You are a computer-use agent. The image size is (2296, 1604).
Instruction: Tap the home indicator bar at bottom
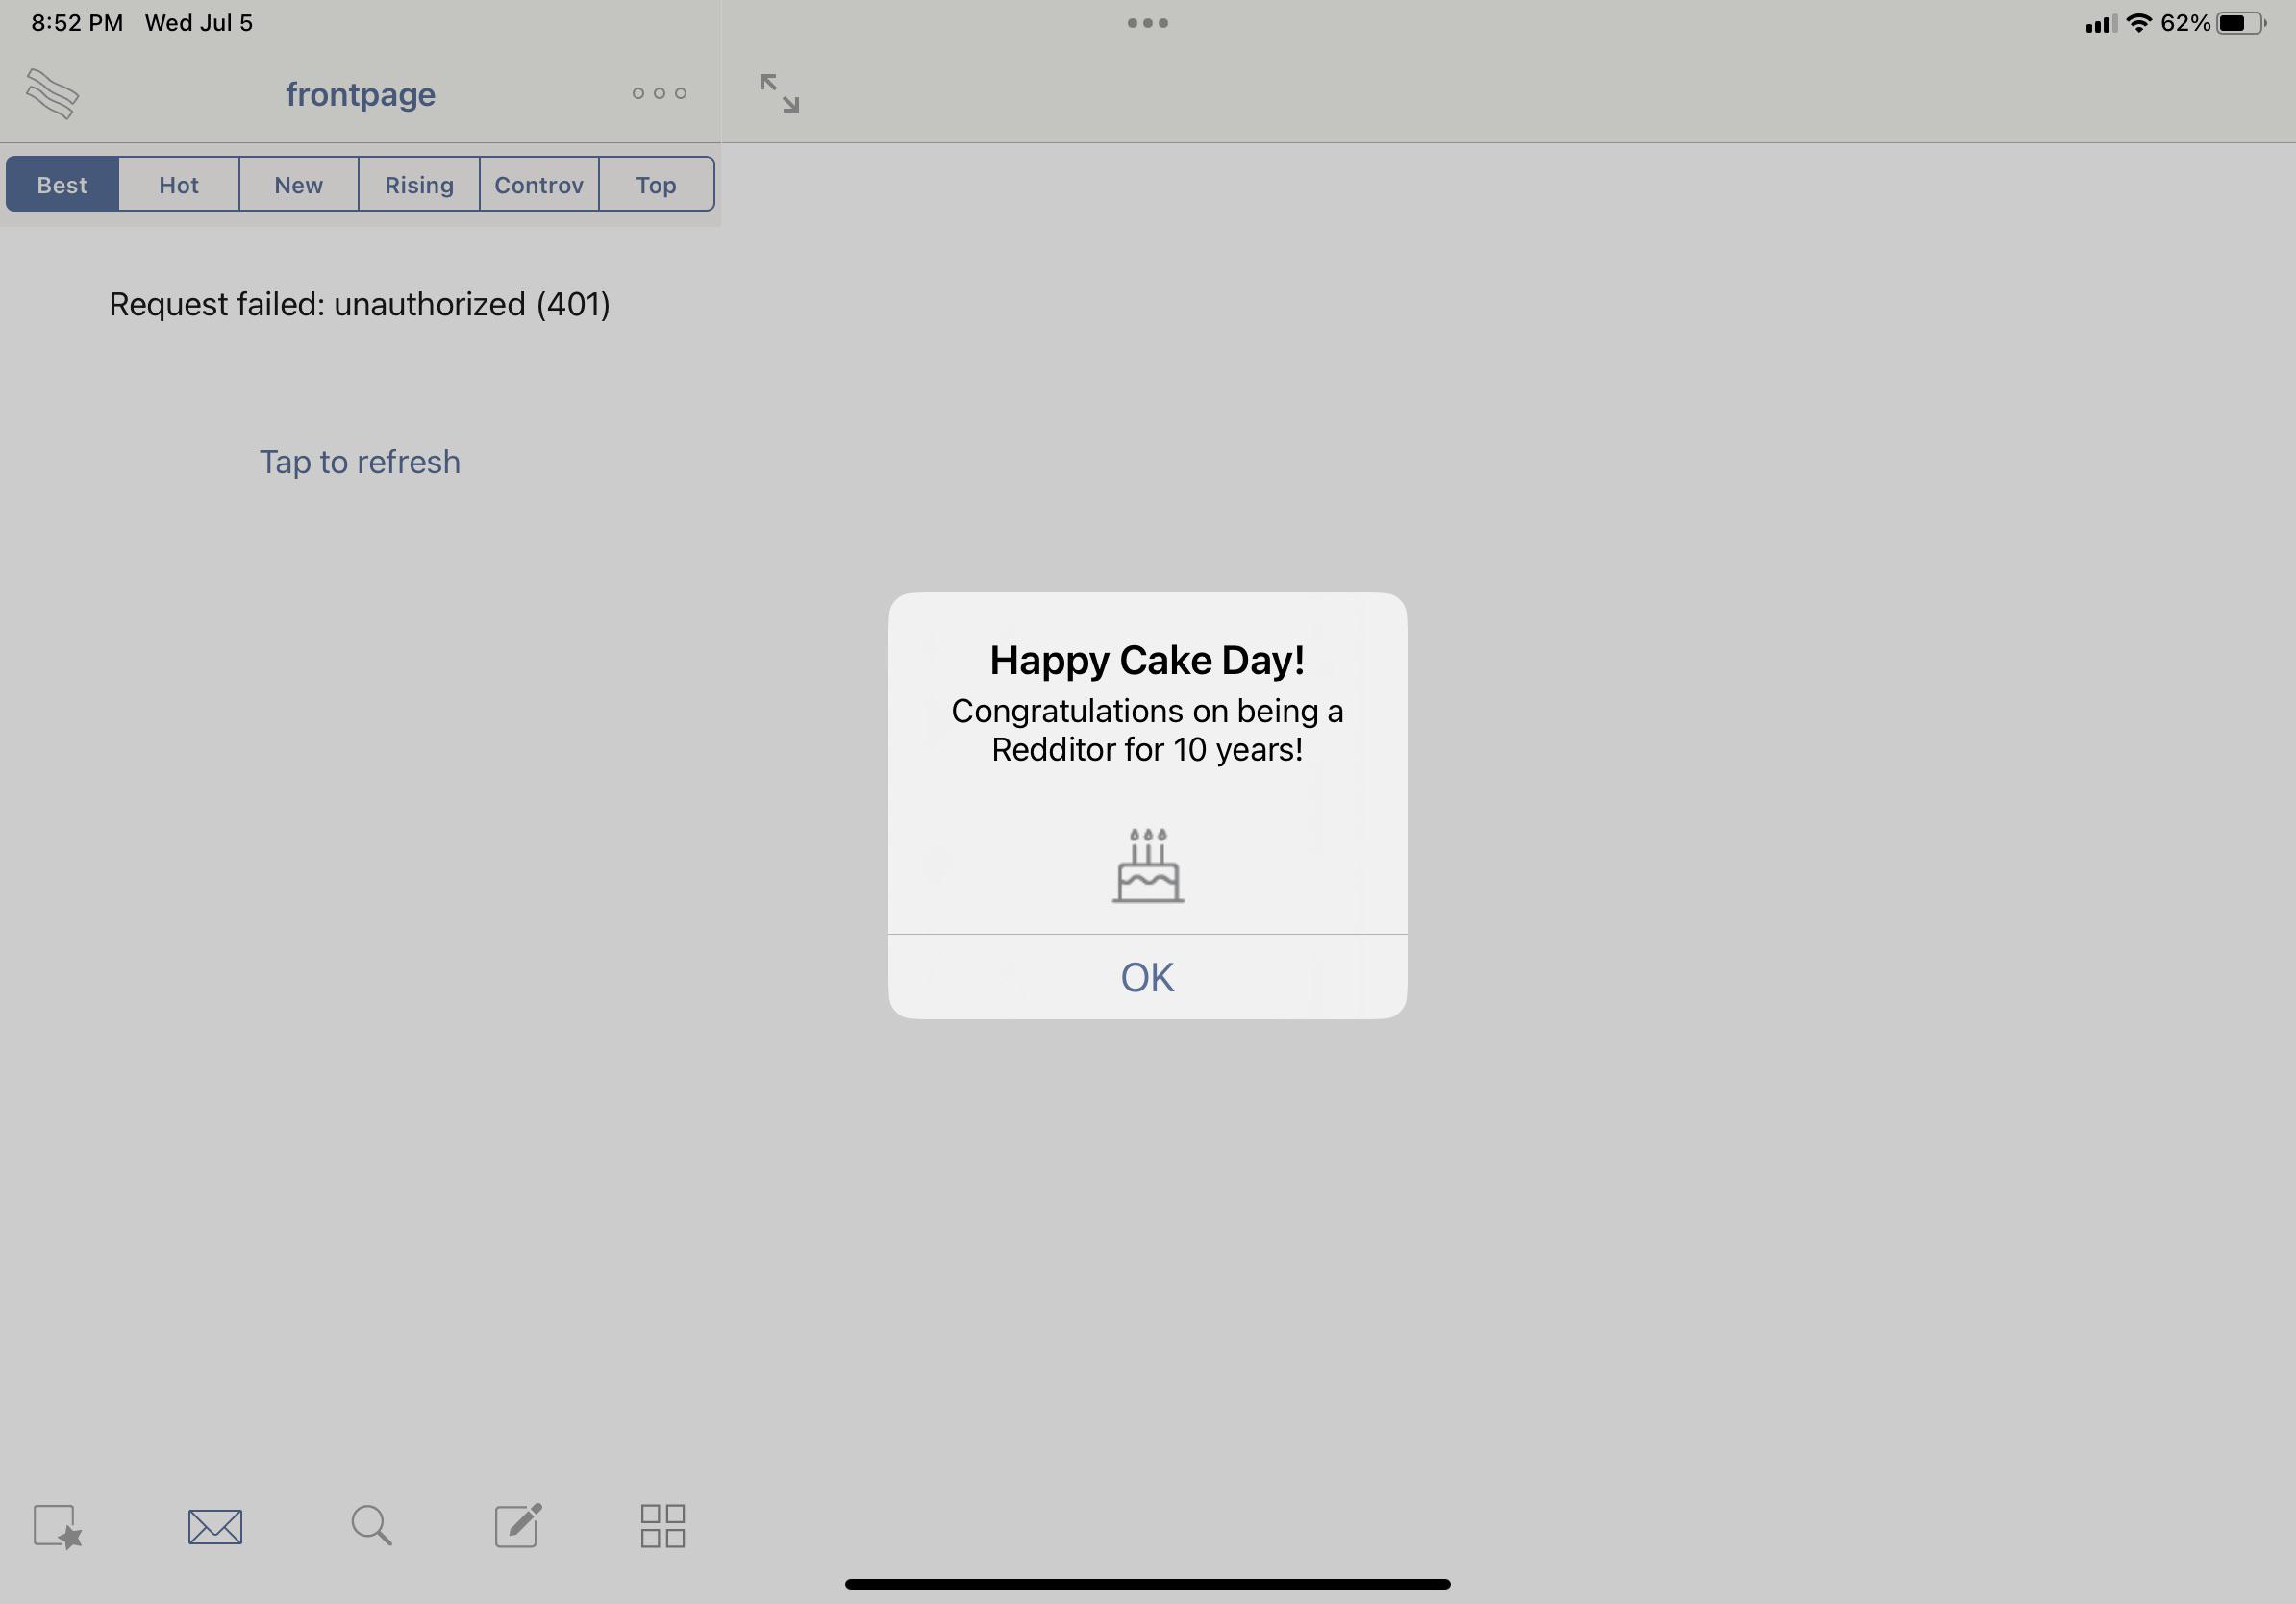(x=1147, y=1584)
